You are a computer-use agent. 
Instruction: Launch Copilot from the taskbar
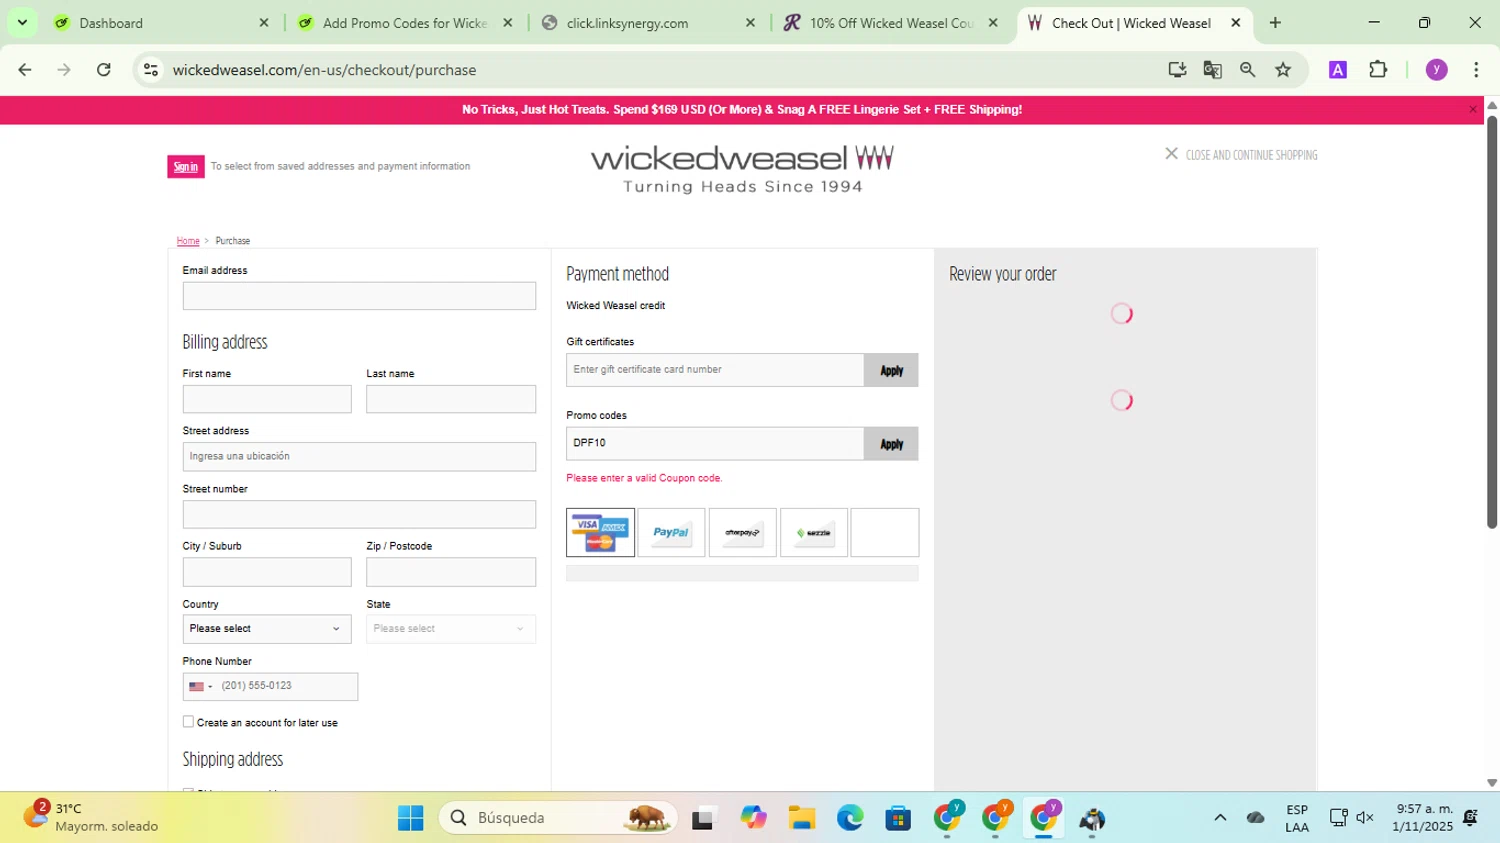point(753,818)
